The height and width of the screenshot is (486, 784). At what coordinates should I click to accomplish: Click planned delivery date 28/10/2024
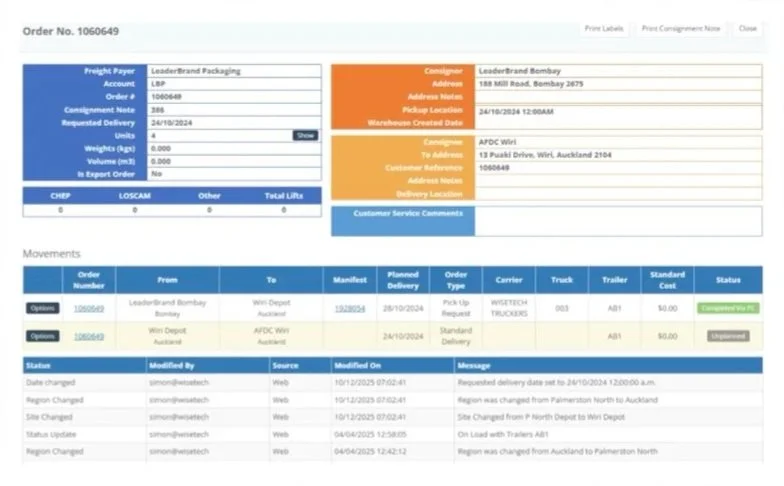tap(403, 308)
